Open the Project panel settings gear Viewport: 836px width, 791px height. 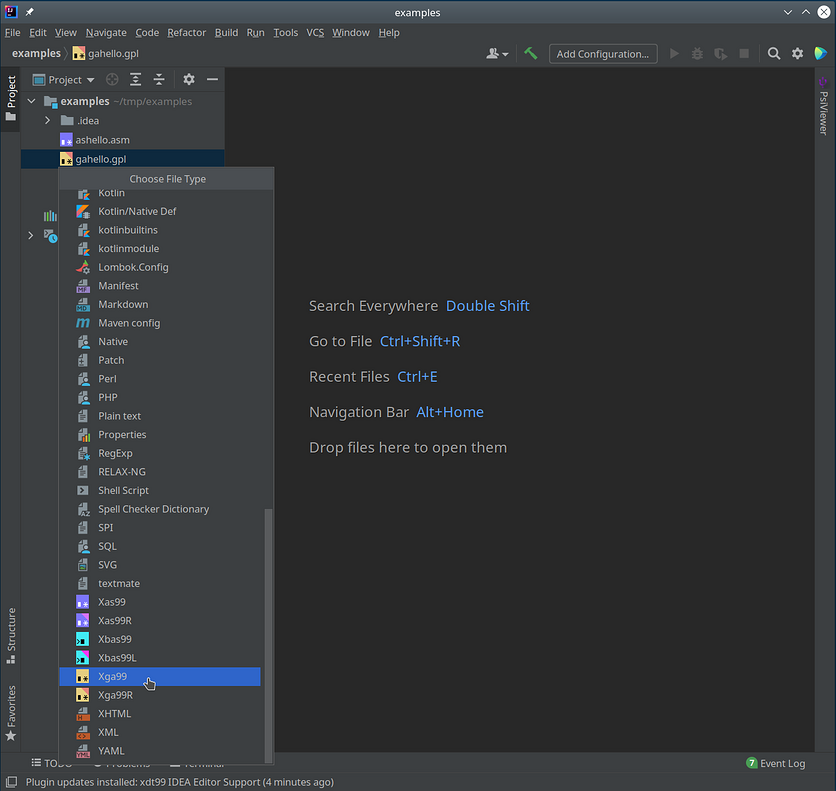point(188,79)
